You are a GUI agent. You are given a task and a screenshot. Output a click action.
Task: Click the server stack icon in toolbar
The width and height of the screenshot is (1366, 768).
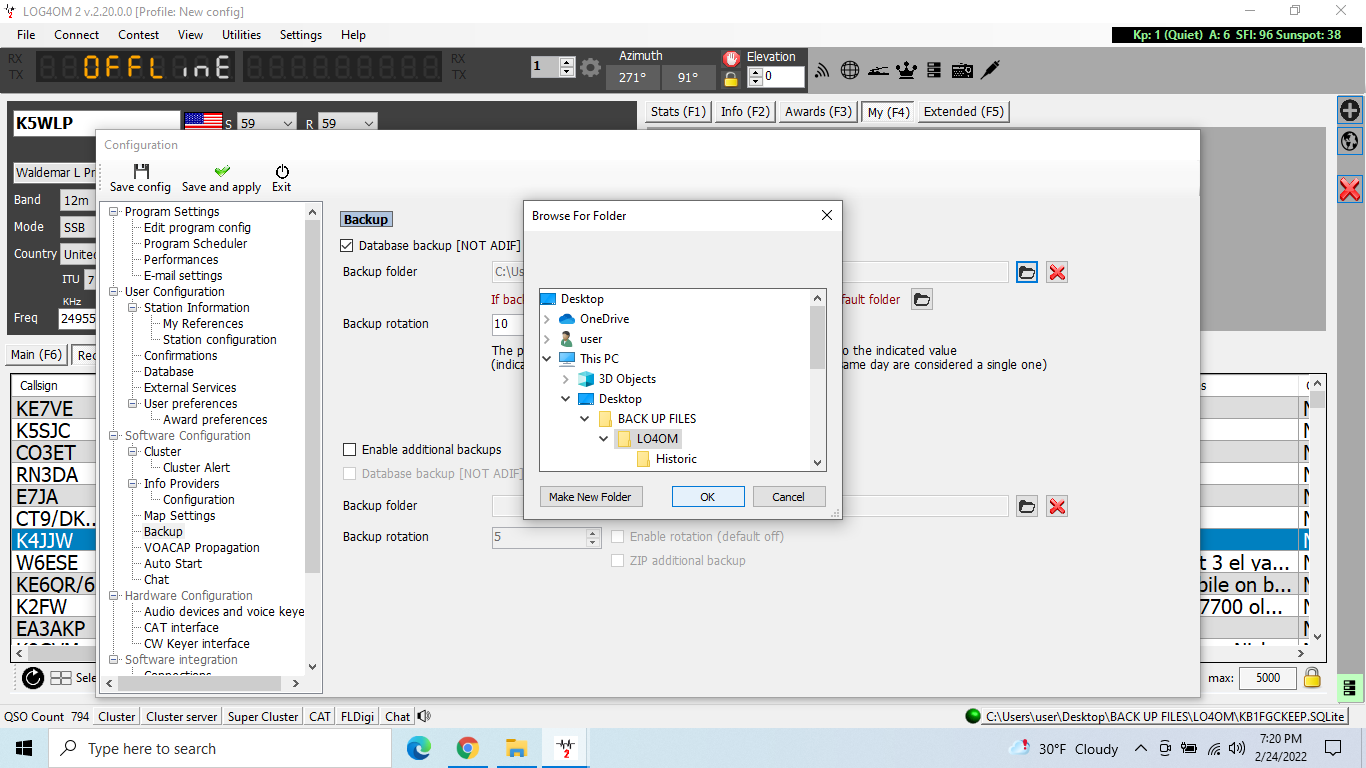(x=934, y=70)
